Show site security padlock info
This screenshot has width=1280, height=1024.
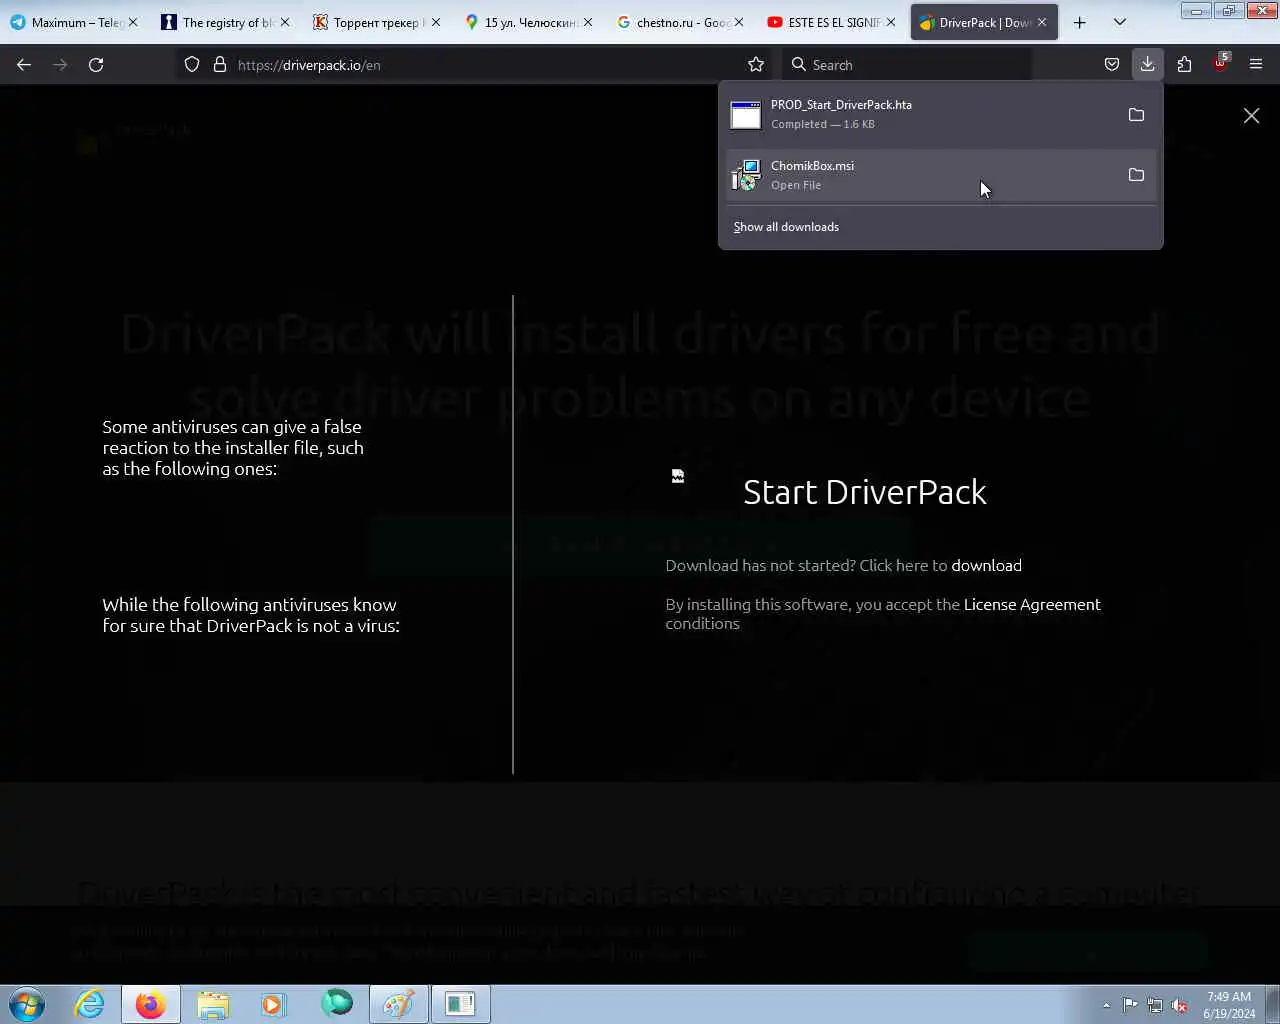coord(220,65)
